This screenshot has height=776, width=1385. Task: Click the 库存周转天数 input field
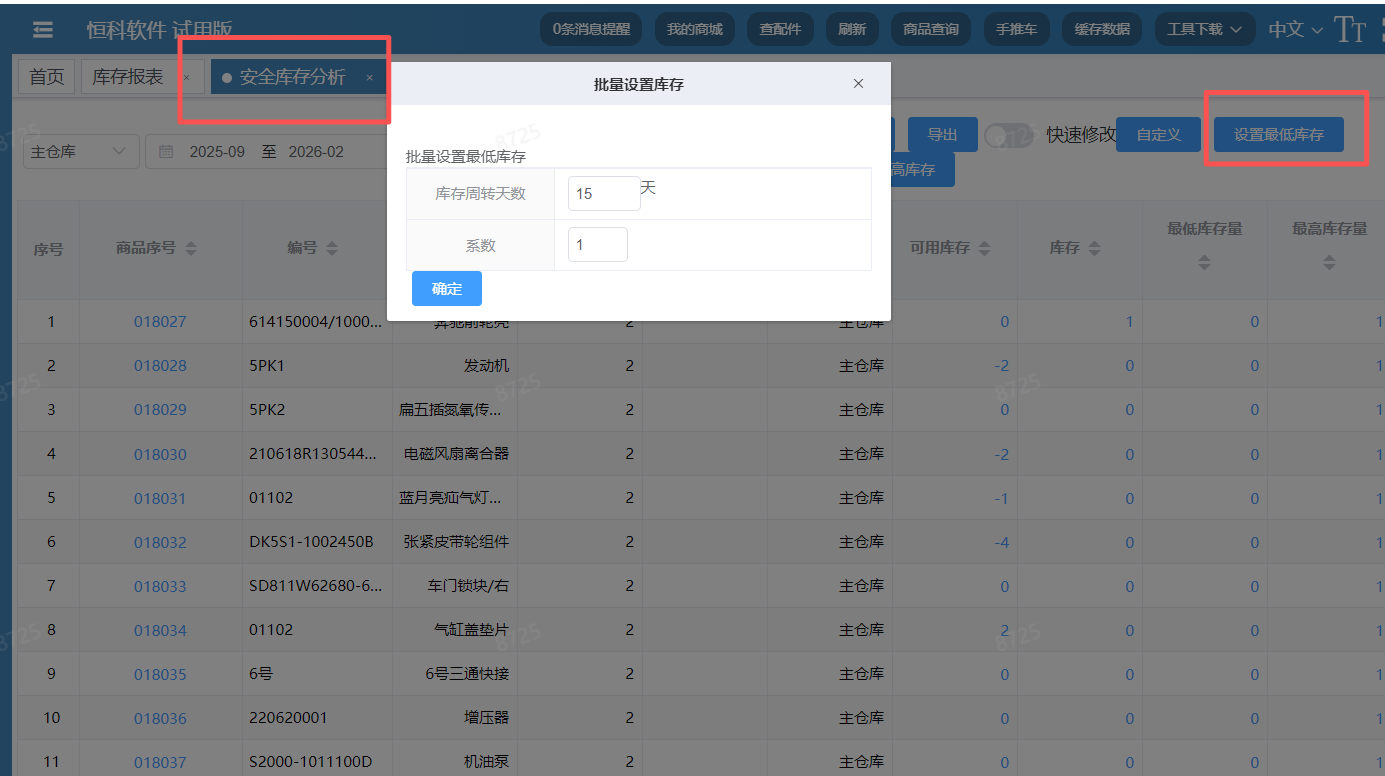[604, 192]
